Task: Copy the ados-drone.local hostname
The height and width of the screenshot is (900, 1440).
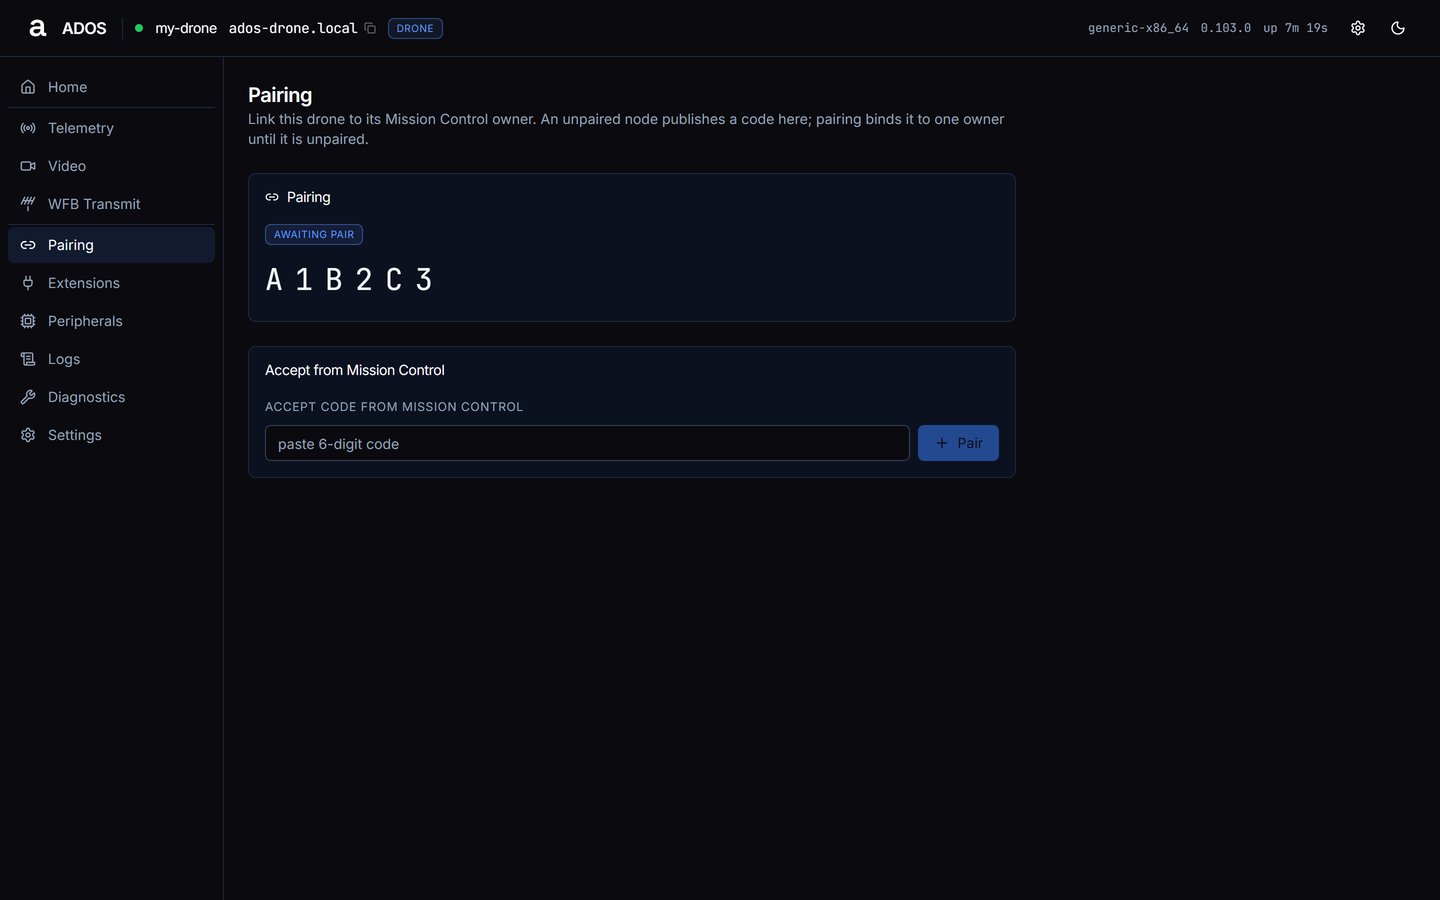Action: (x=370, y=28)
